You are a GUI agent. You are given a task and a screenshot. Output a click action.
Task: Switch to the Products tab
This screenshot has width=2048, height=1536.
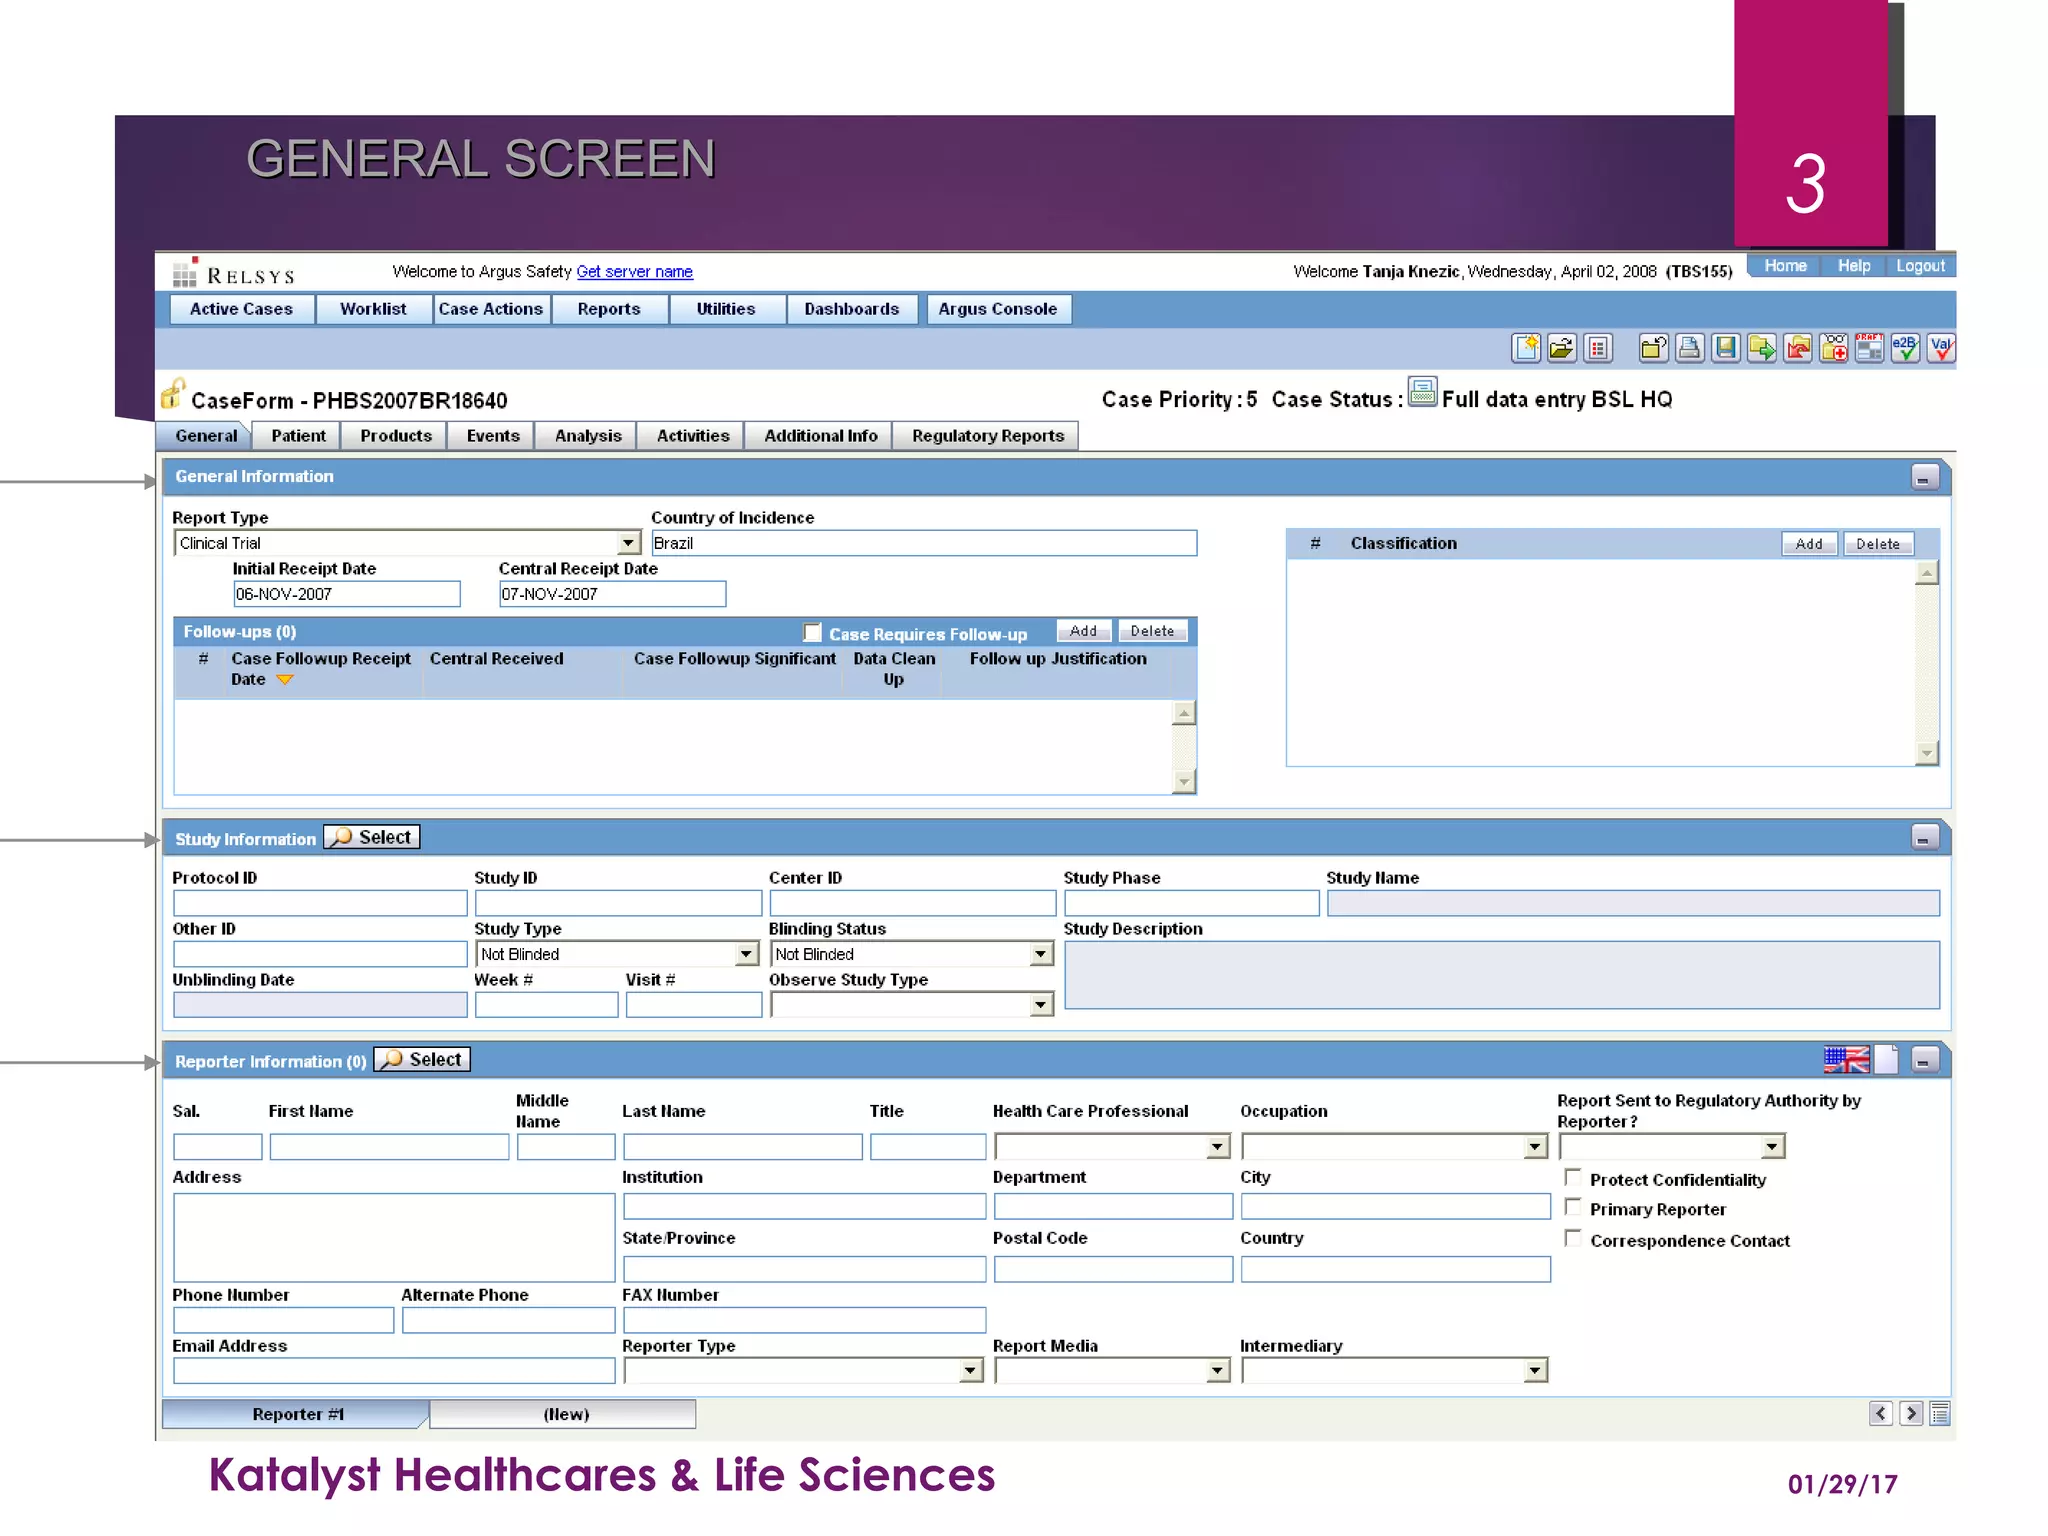pos(396,436)
